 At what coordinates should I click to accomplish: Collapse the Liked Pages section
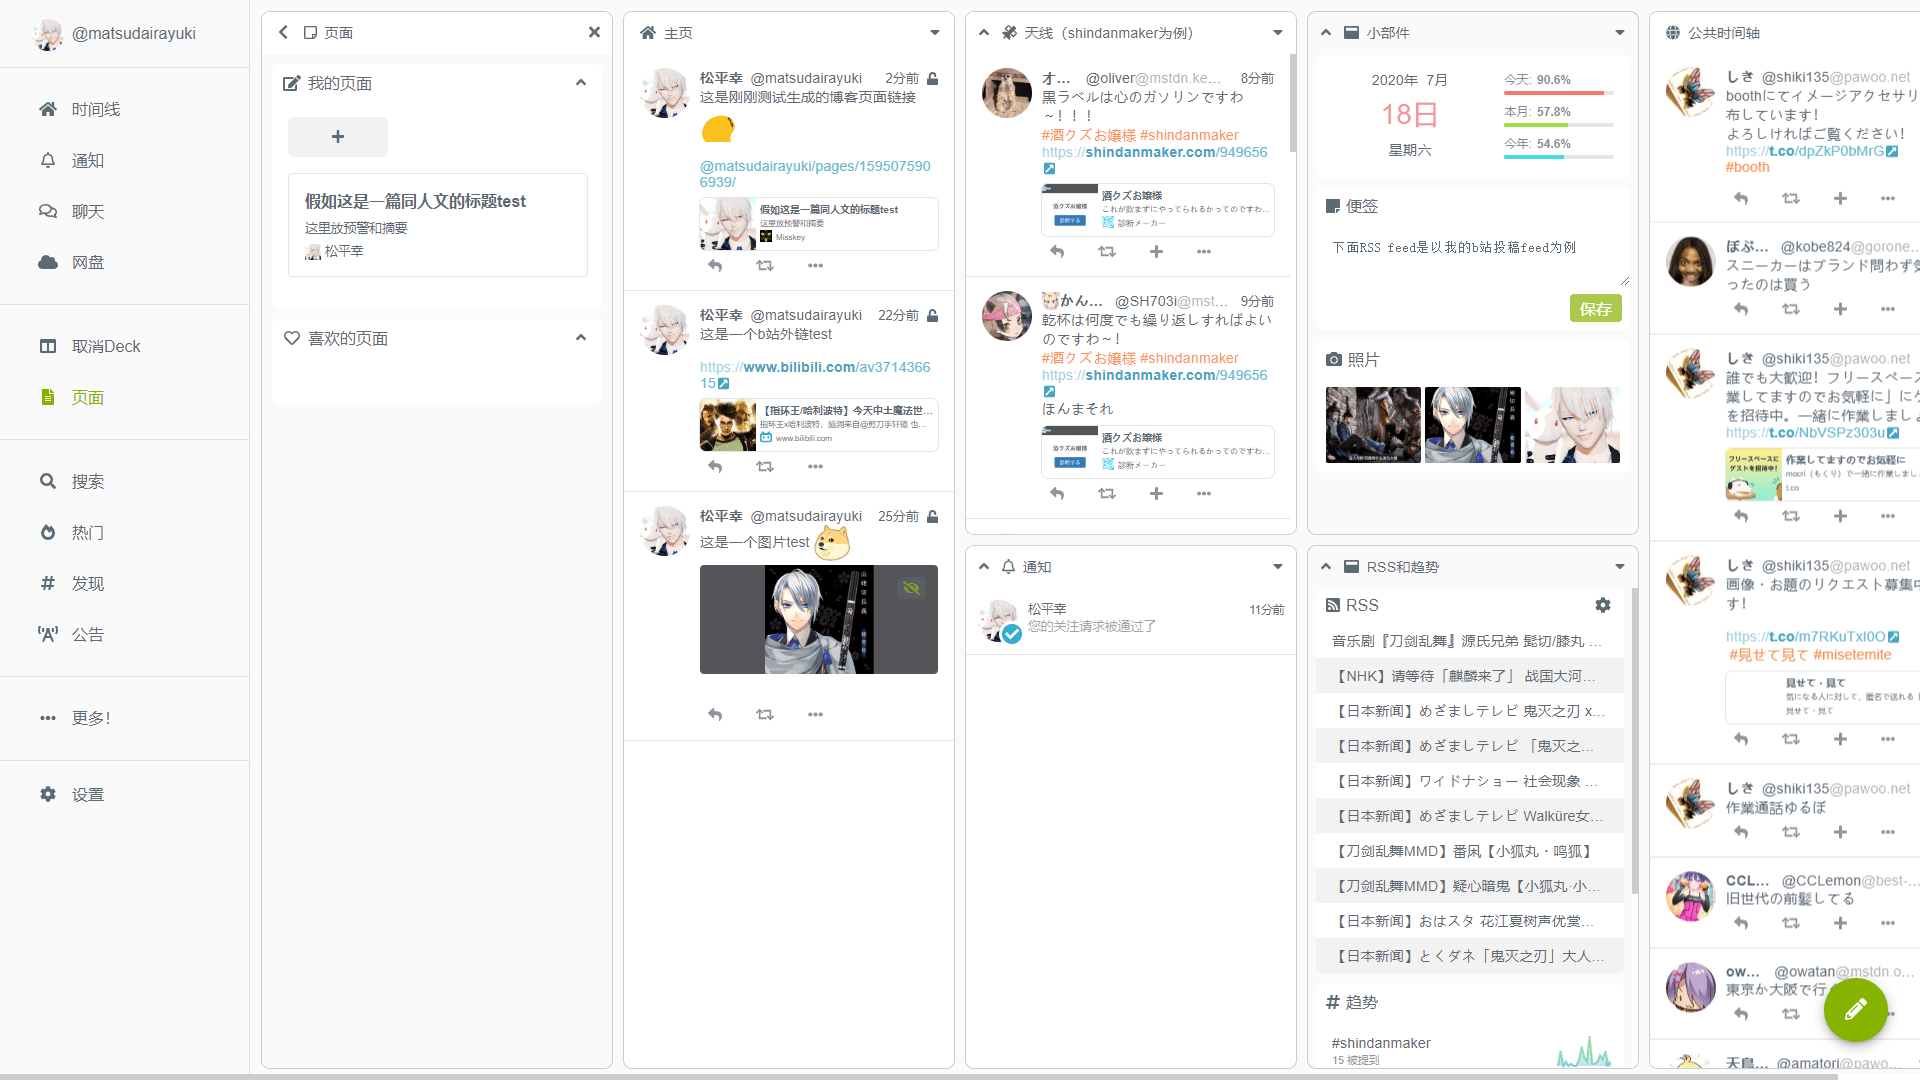click(581, 338)
